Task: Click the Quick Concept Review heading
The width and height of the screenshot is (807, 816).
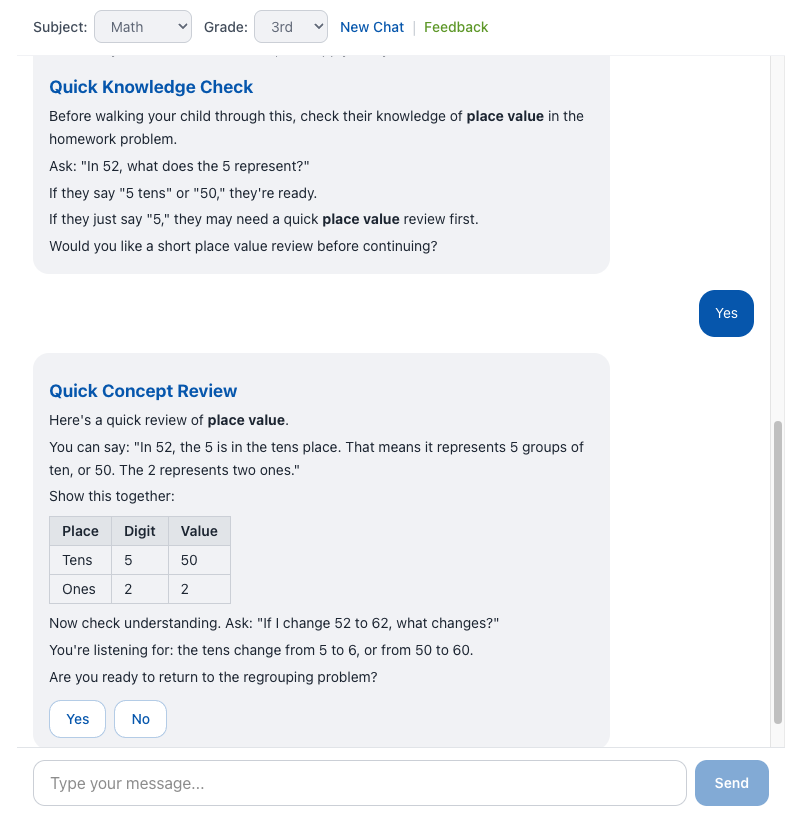Action: click(x=143, y=391)
